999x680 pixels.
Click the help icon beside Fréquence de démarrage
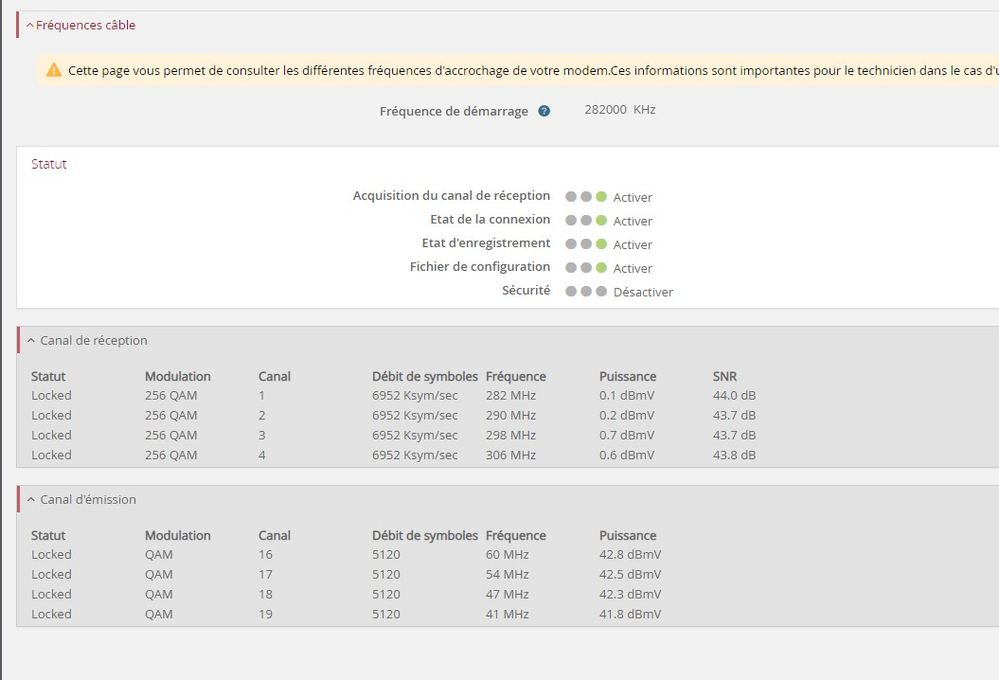[x=544, y=111]
